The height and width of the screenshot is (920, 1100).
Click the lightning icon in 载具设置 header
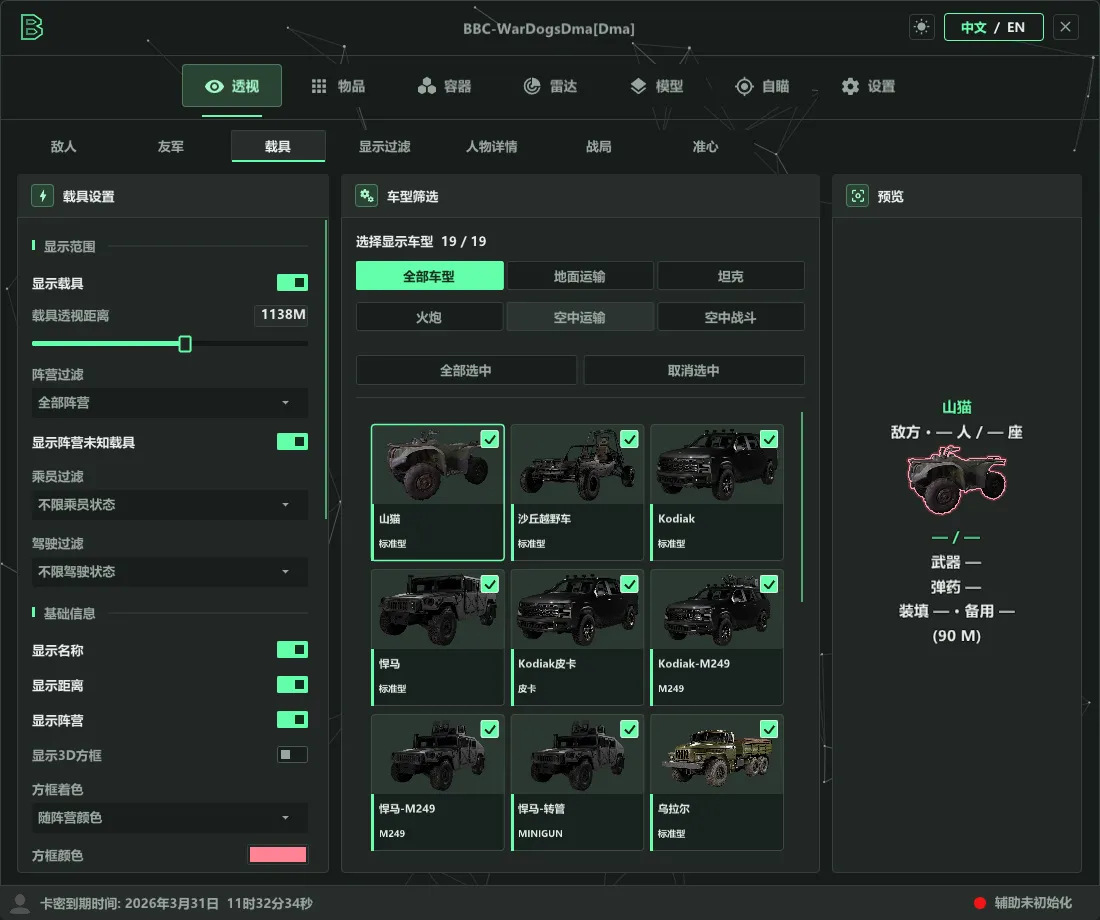click(43, 196)
